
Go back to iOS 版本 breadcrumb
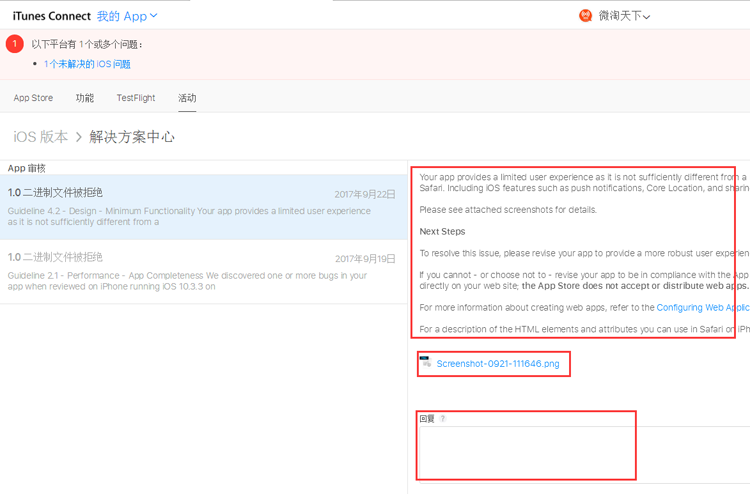coord(40,137)
